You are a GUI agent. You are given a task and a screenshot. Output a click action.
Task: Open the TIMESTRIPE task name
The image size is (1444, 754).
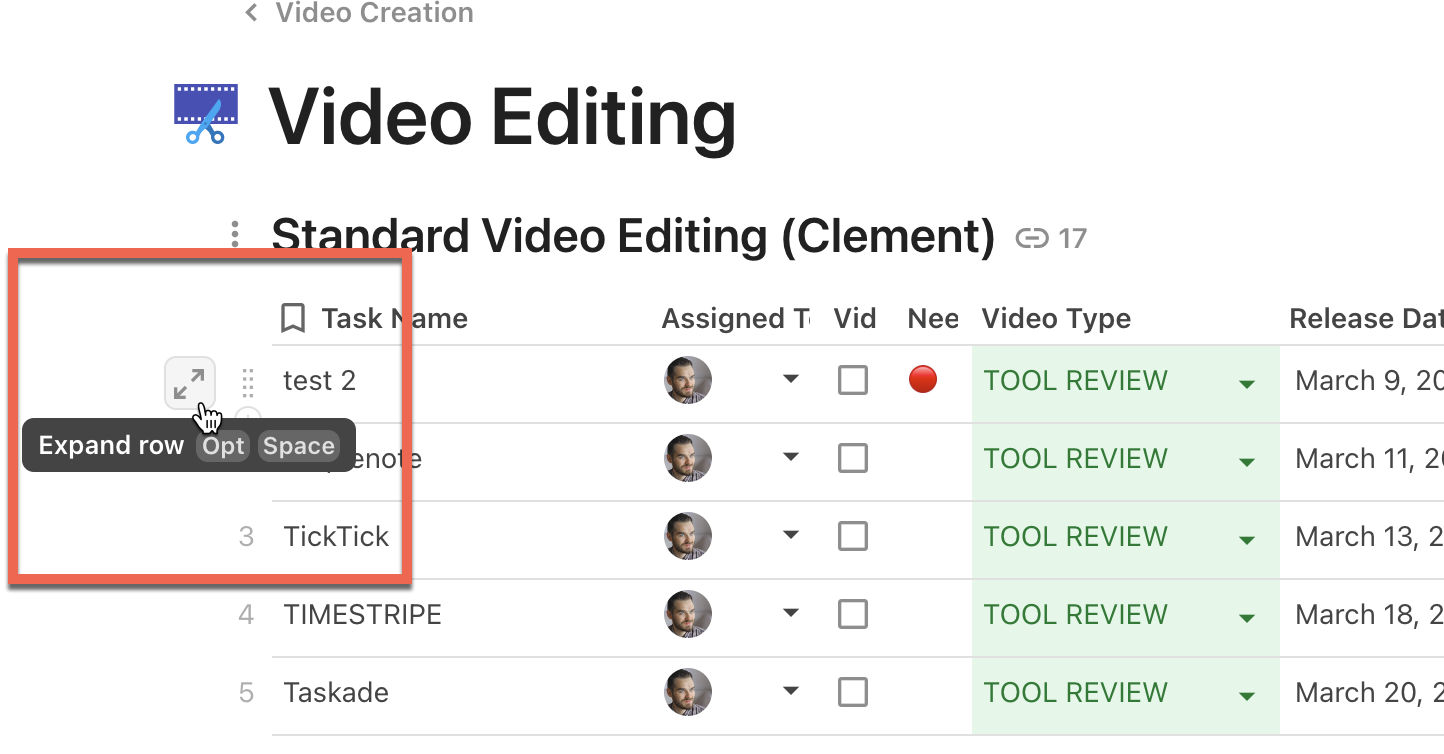(363, 614)
